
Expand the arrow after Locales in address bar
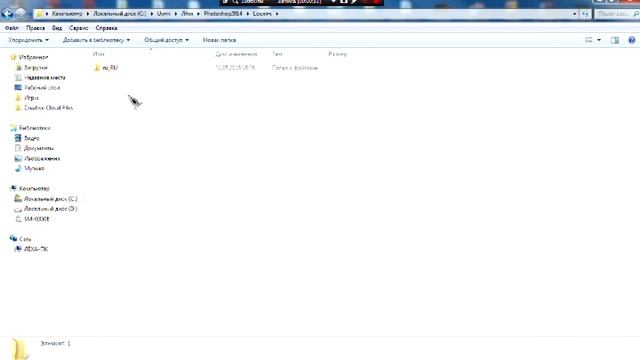pos(277,13)
